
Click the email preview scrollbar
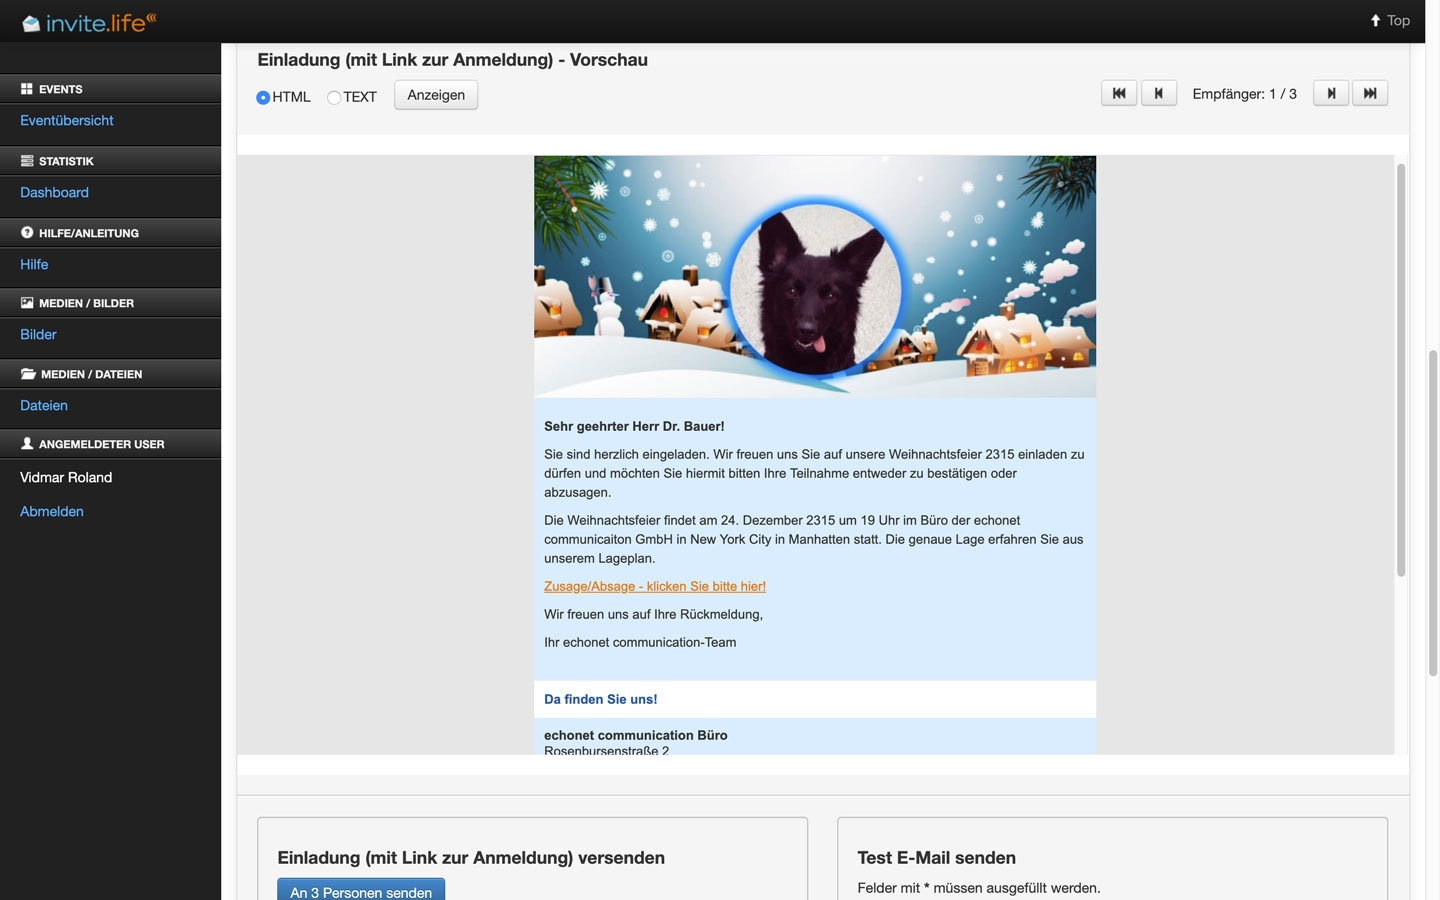[1401, 370]
